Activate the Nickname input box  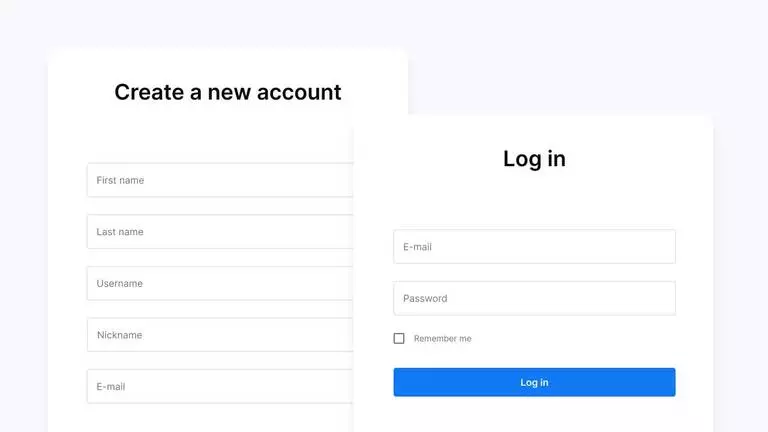tap(220, 335)
